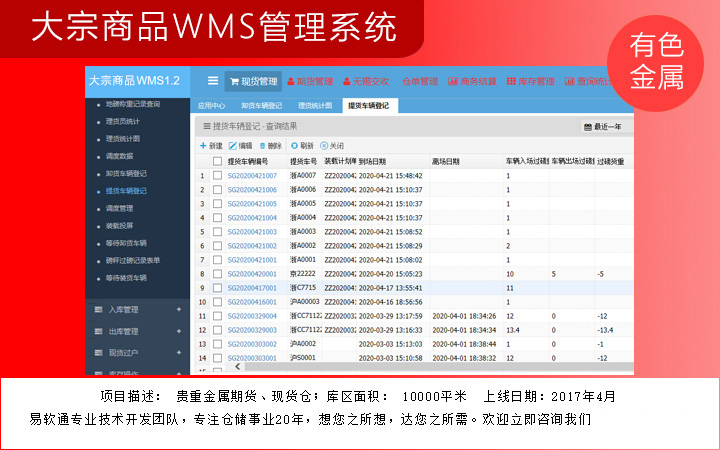Image resolution: width=720 pixels, height=450 pixels.
Task: Check the box for SG20200420001
Action: [x=218, y=274]
